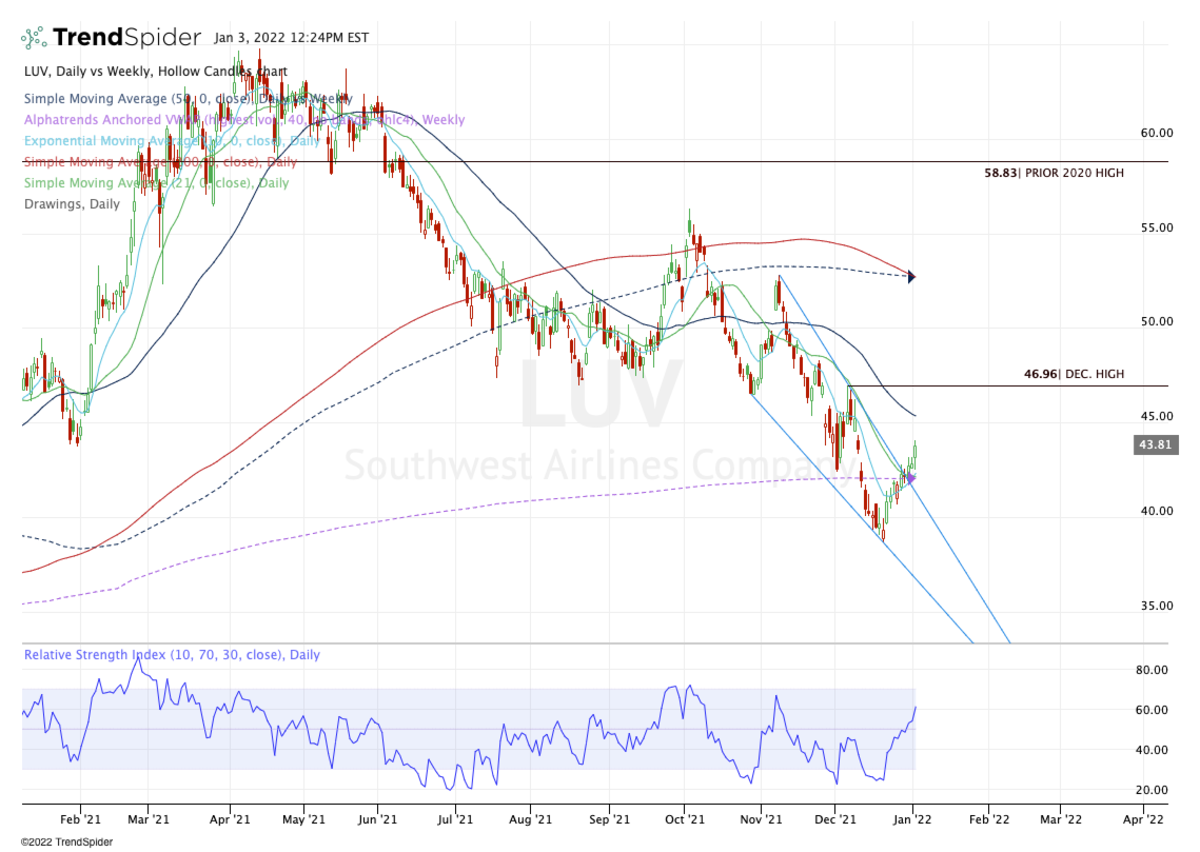Select the blue arrow marker ending the dashed SMA
The height and width of the screenshot is (852, 1200).
pos(911,277)
